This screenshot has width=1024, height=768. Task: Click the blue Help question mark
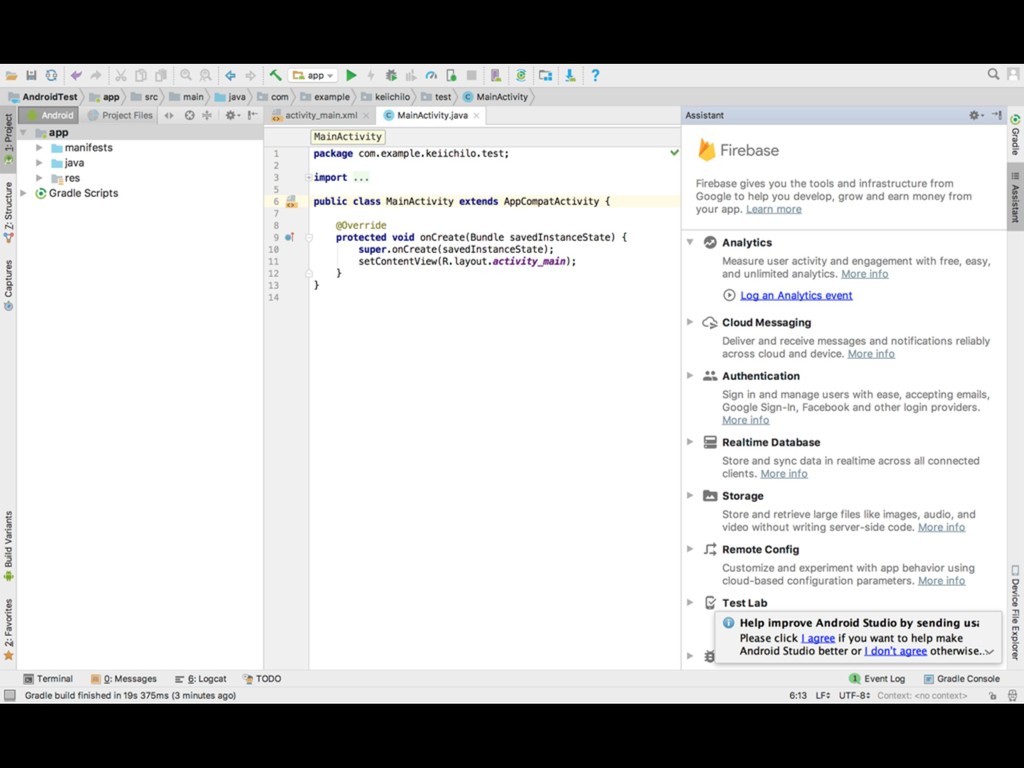click(x=595, y=76)
